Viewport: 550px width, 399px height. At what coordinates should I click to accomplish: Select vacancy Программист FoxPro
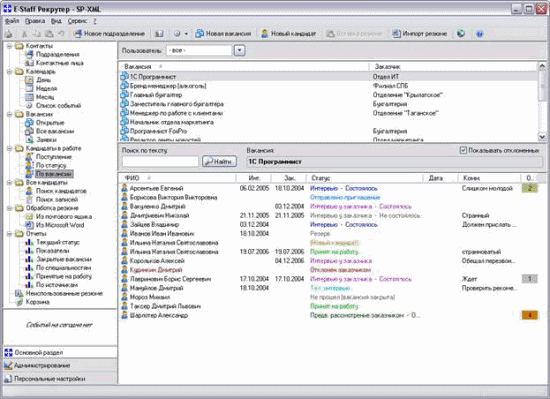point(328,131)
